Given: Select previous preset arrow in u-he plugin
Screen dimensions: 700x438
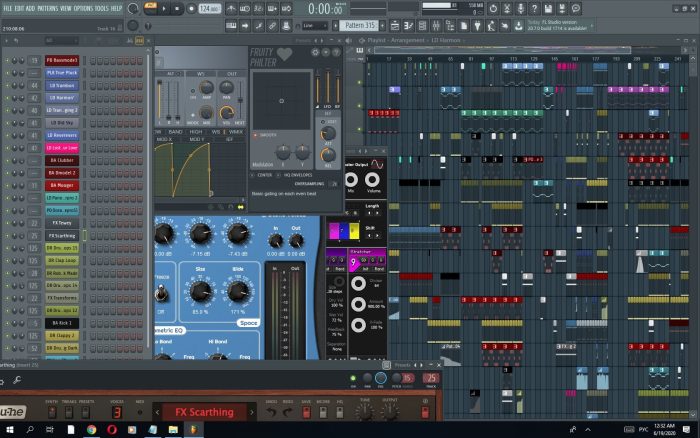Looking at the screenshot, I should click(x=157, y=412).
